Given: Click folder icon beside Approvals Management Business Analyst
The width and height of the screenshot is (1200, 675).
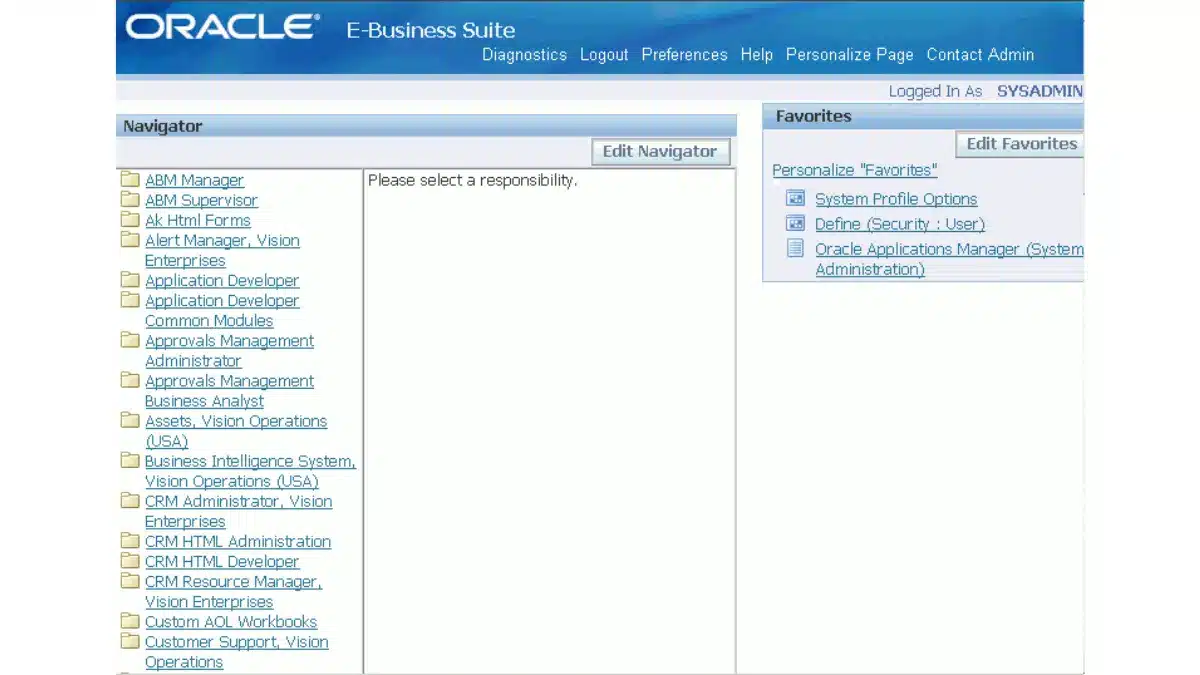Looking at the screenshot, I should click(x=130, y=380).
